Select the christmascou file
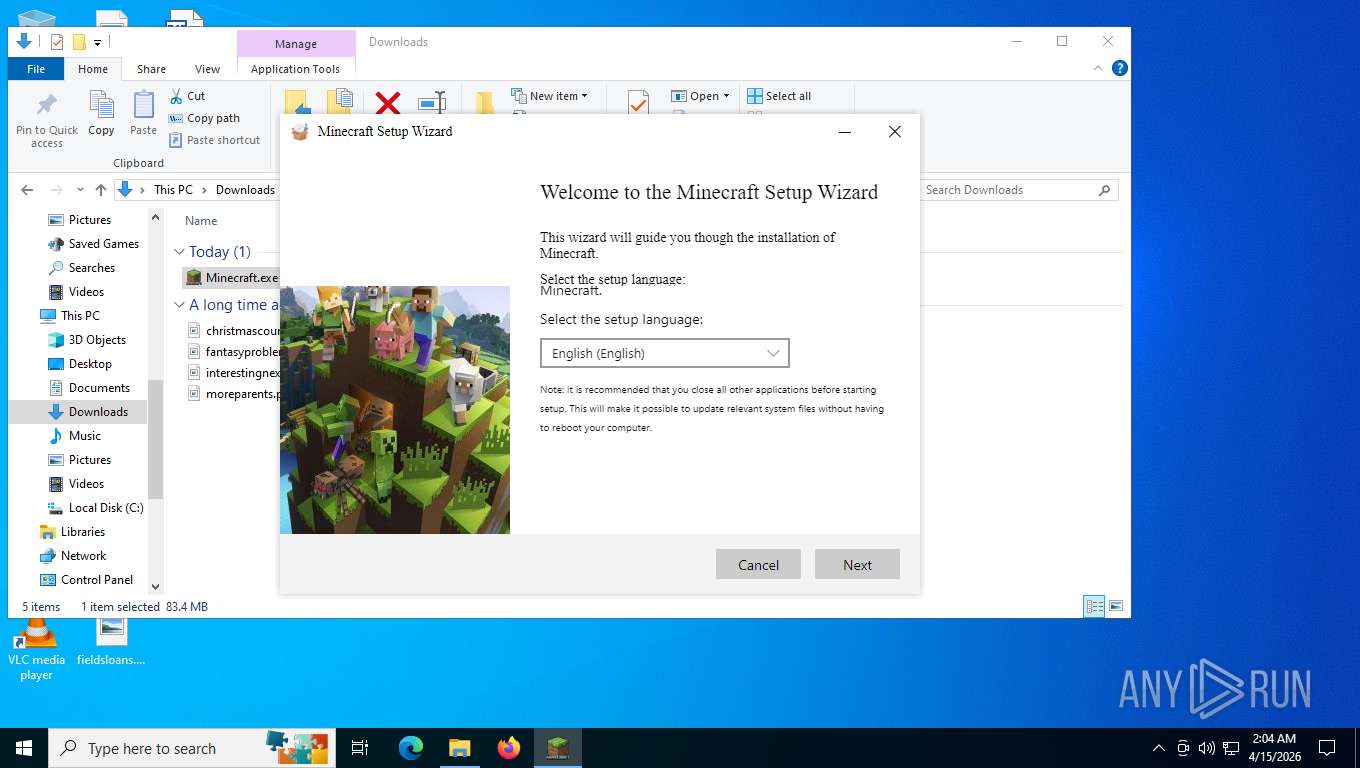This screenshot has width=1360, height=768. point(234,330)
